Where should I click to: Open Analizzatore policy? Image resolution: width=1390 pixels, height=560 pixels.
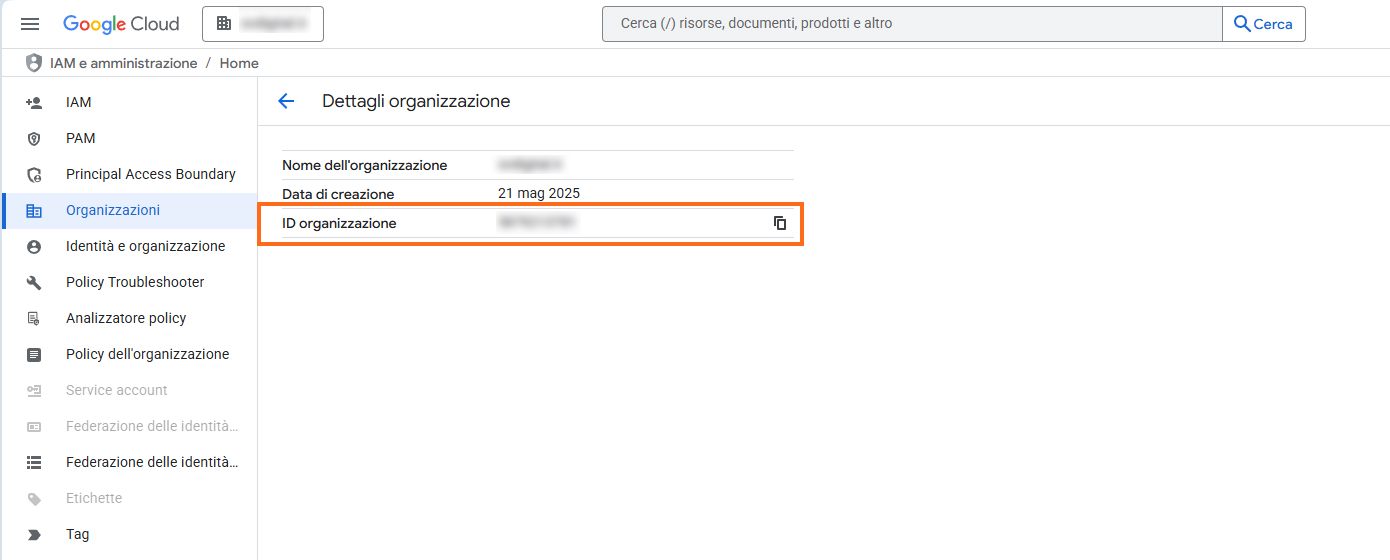pos(126,318)
